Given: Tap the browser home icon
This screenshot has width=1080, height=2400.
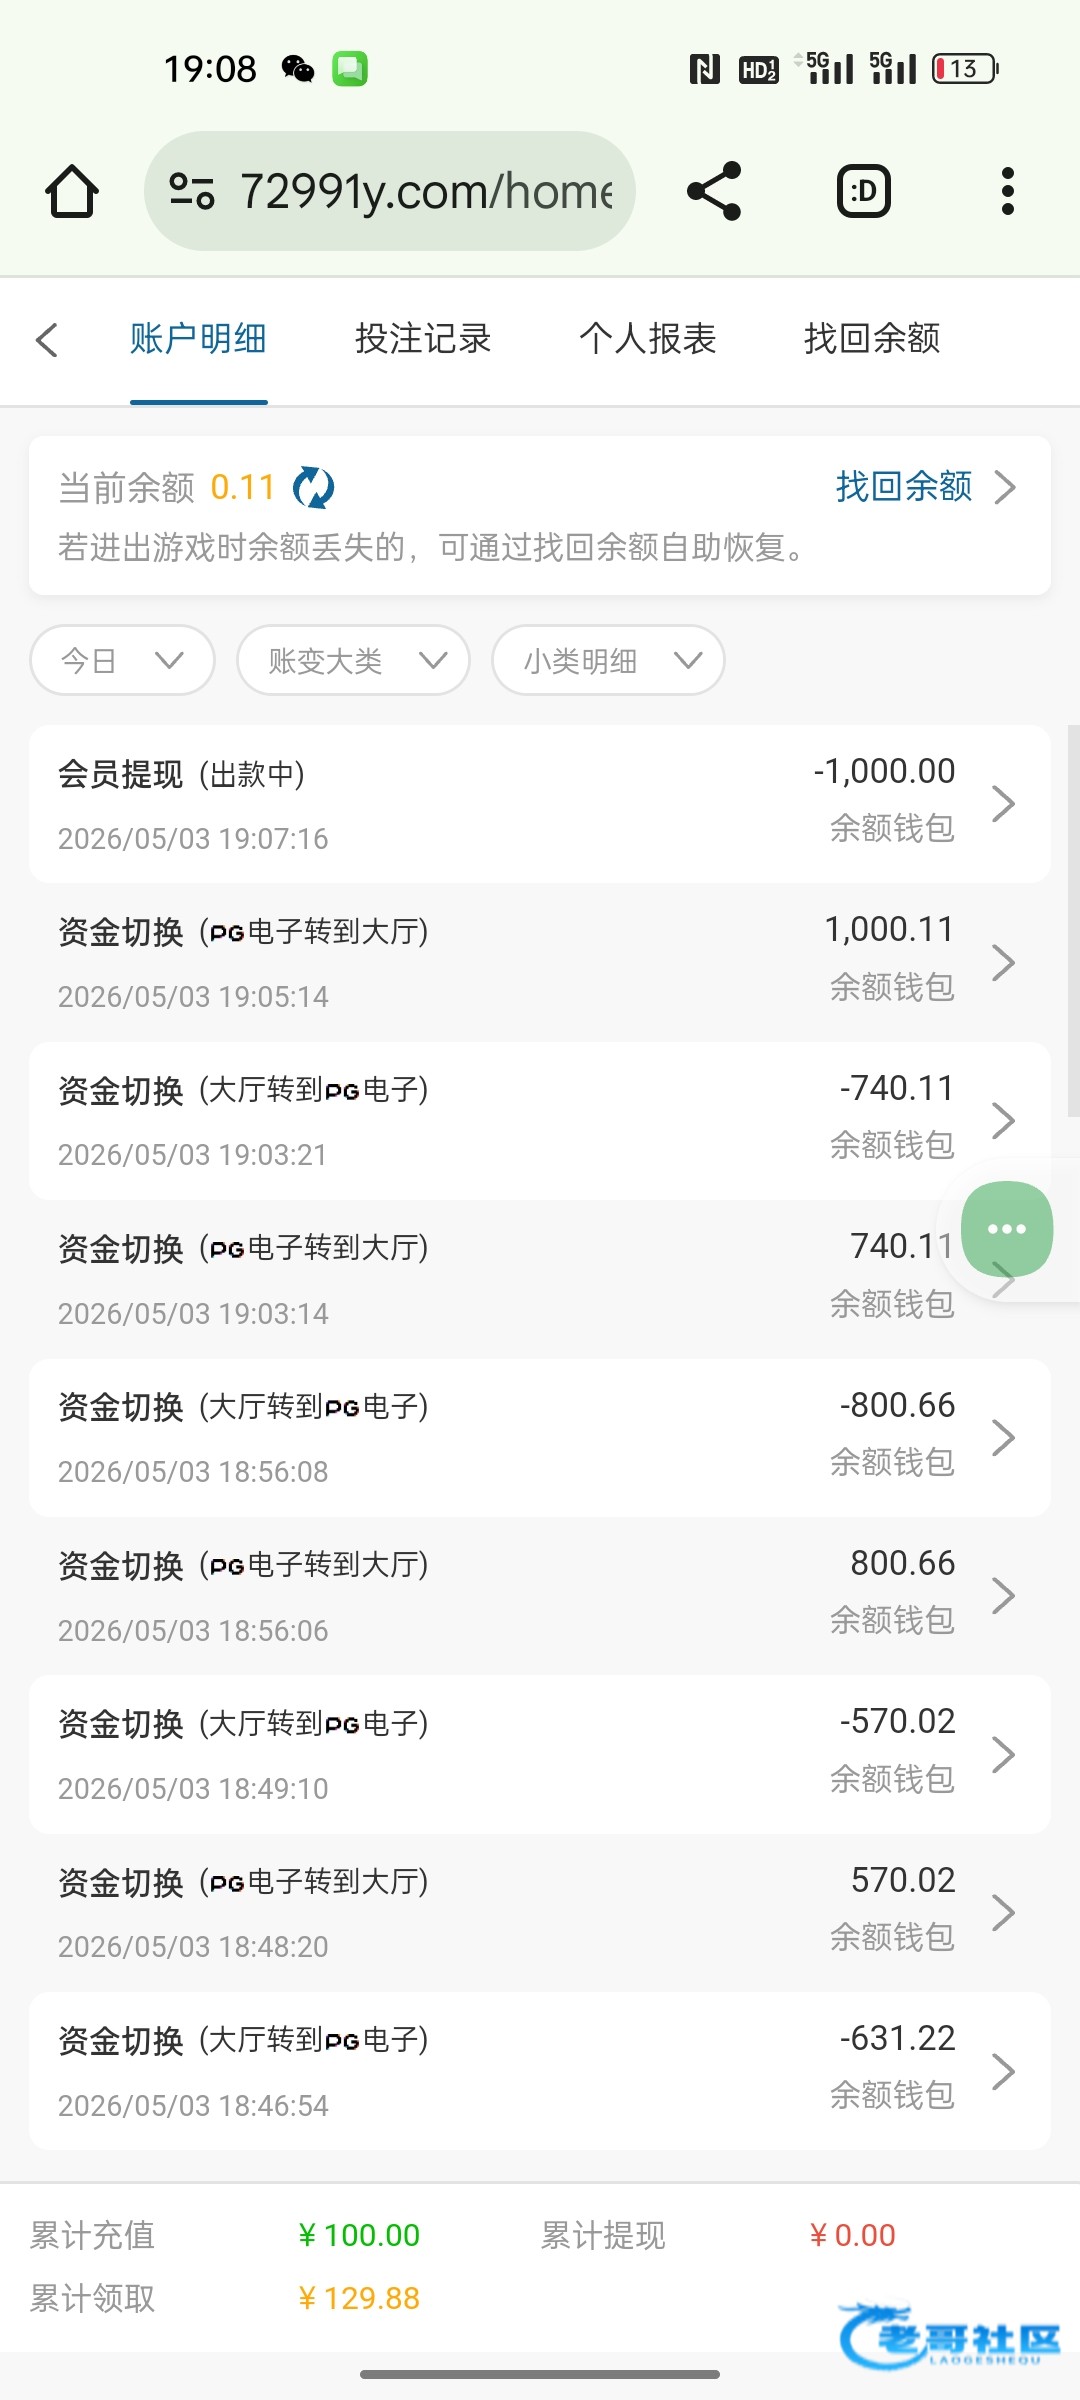Looking at the screenshot, I should (x=72, y=191).
